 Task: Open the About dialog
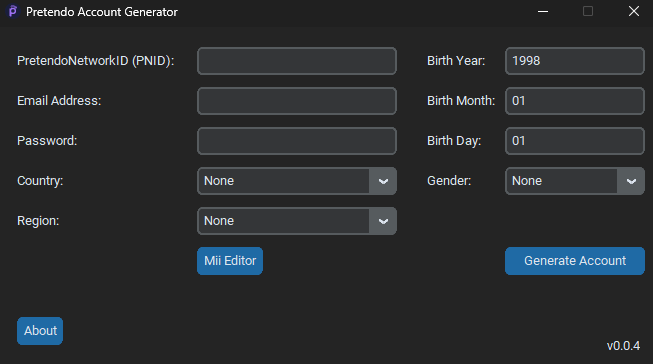tap(40, 331)
